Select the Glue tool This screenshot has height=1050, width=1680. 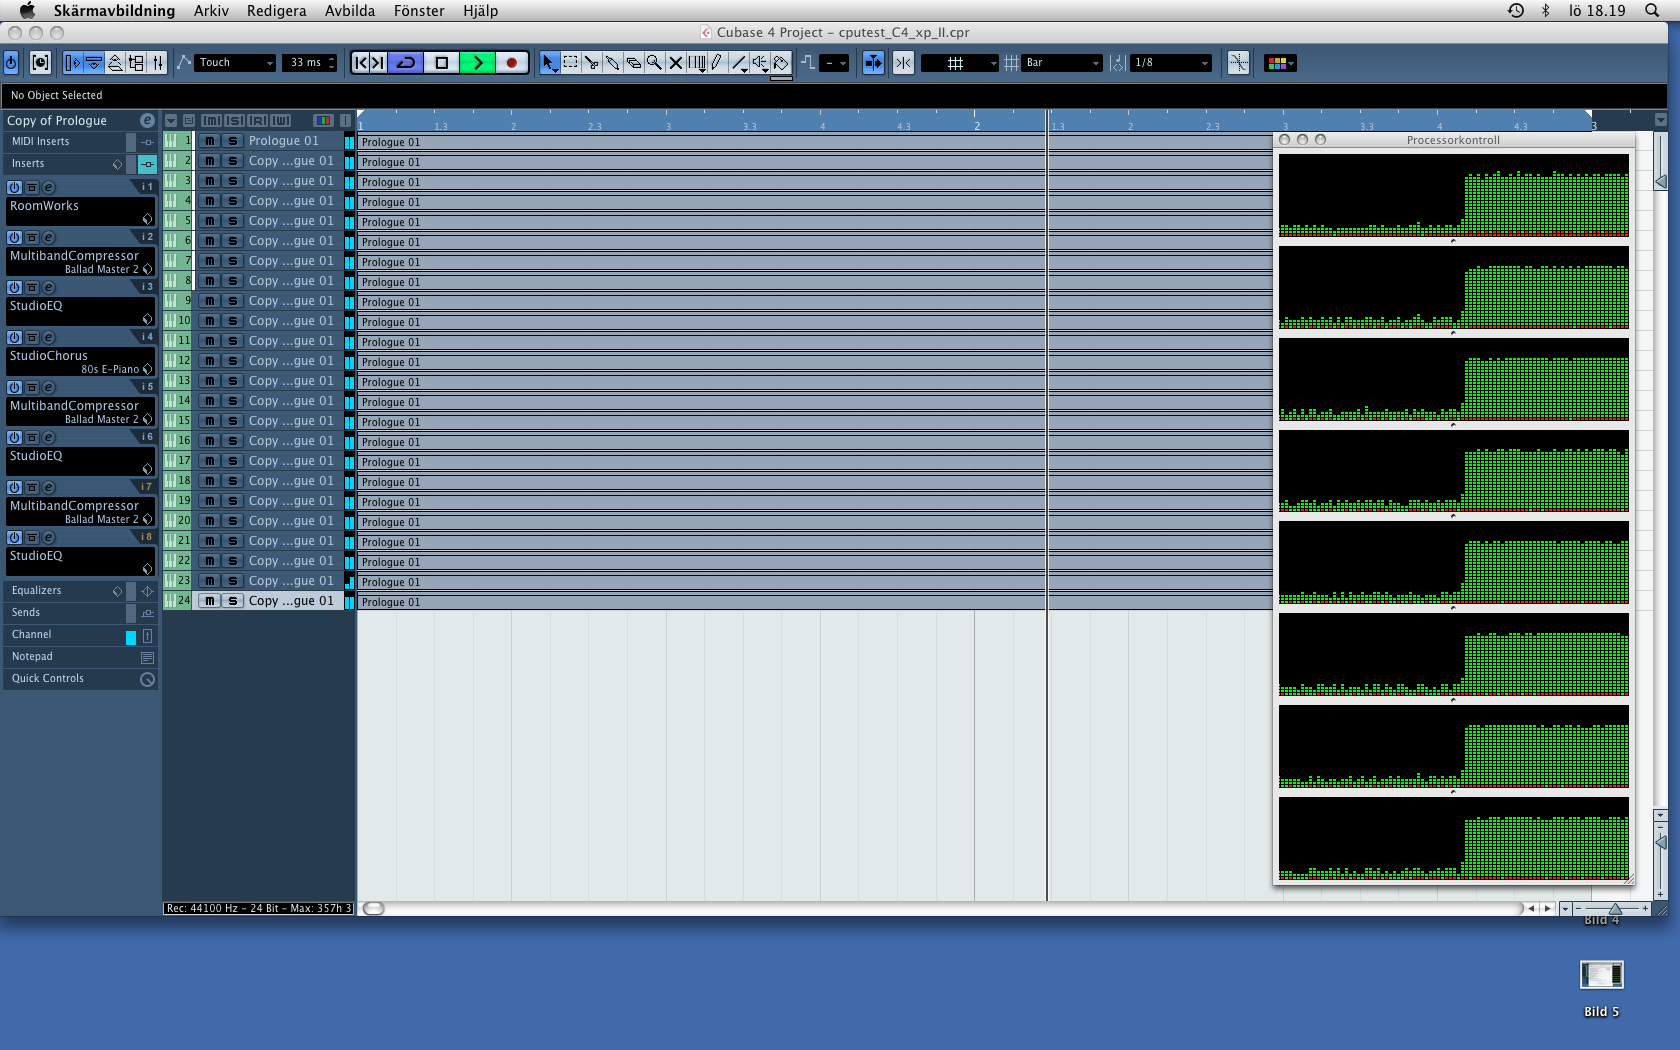(x=612, y=63)
